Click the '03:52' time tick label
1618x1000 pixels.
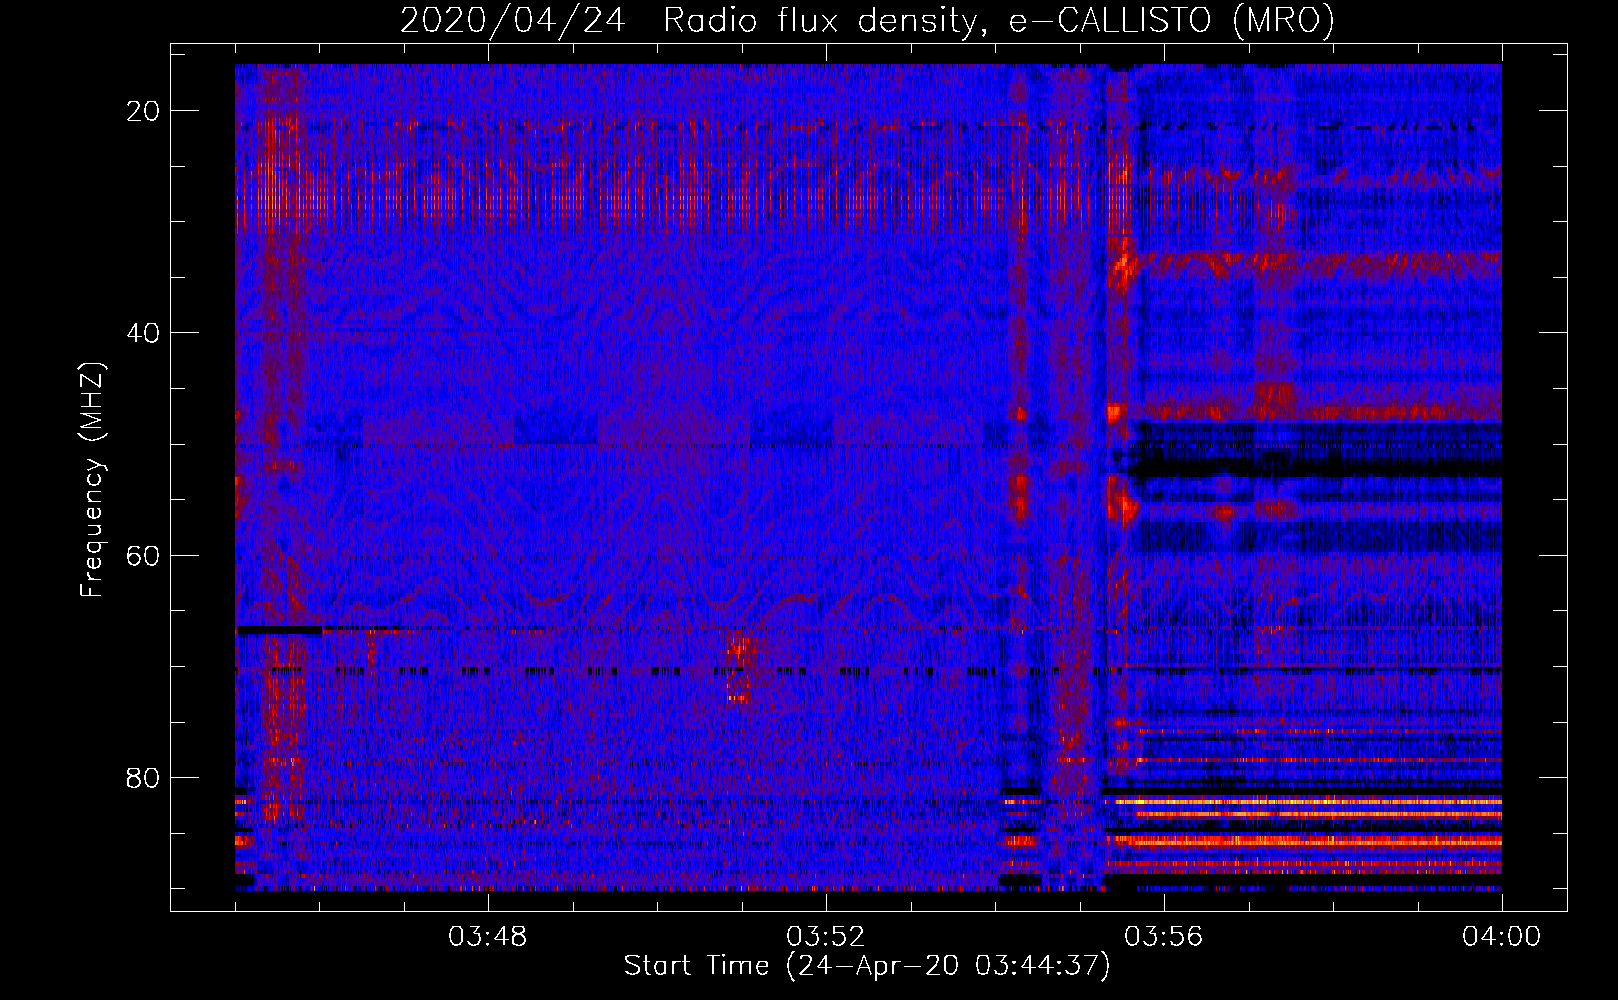[x=826, y=937]
